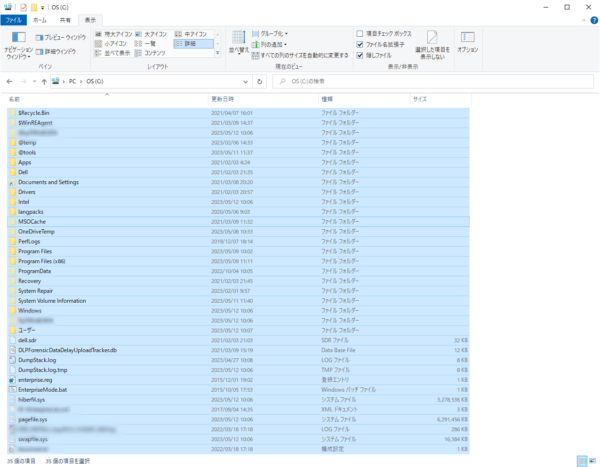Switch to the View tab

pos(90,20)
